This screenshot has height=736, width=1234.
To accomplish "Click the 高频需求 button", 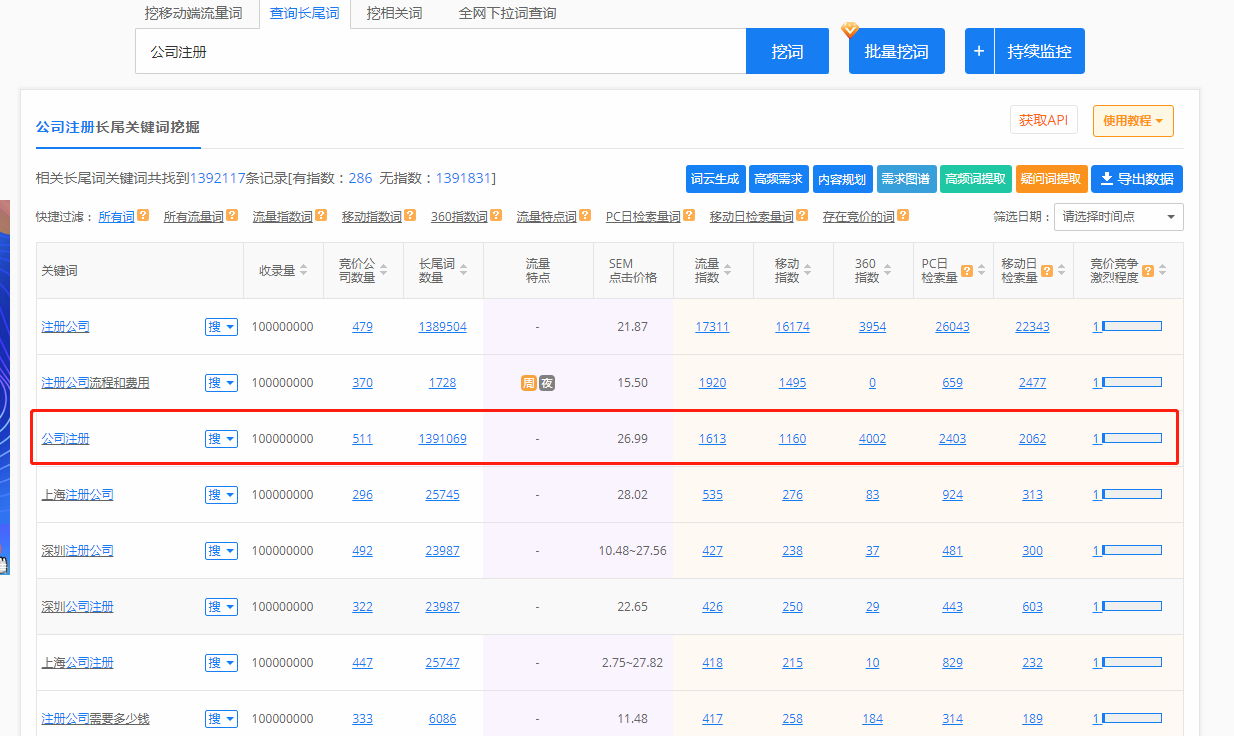I will coord(778,179).
